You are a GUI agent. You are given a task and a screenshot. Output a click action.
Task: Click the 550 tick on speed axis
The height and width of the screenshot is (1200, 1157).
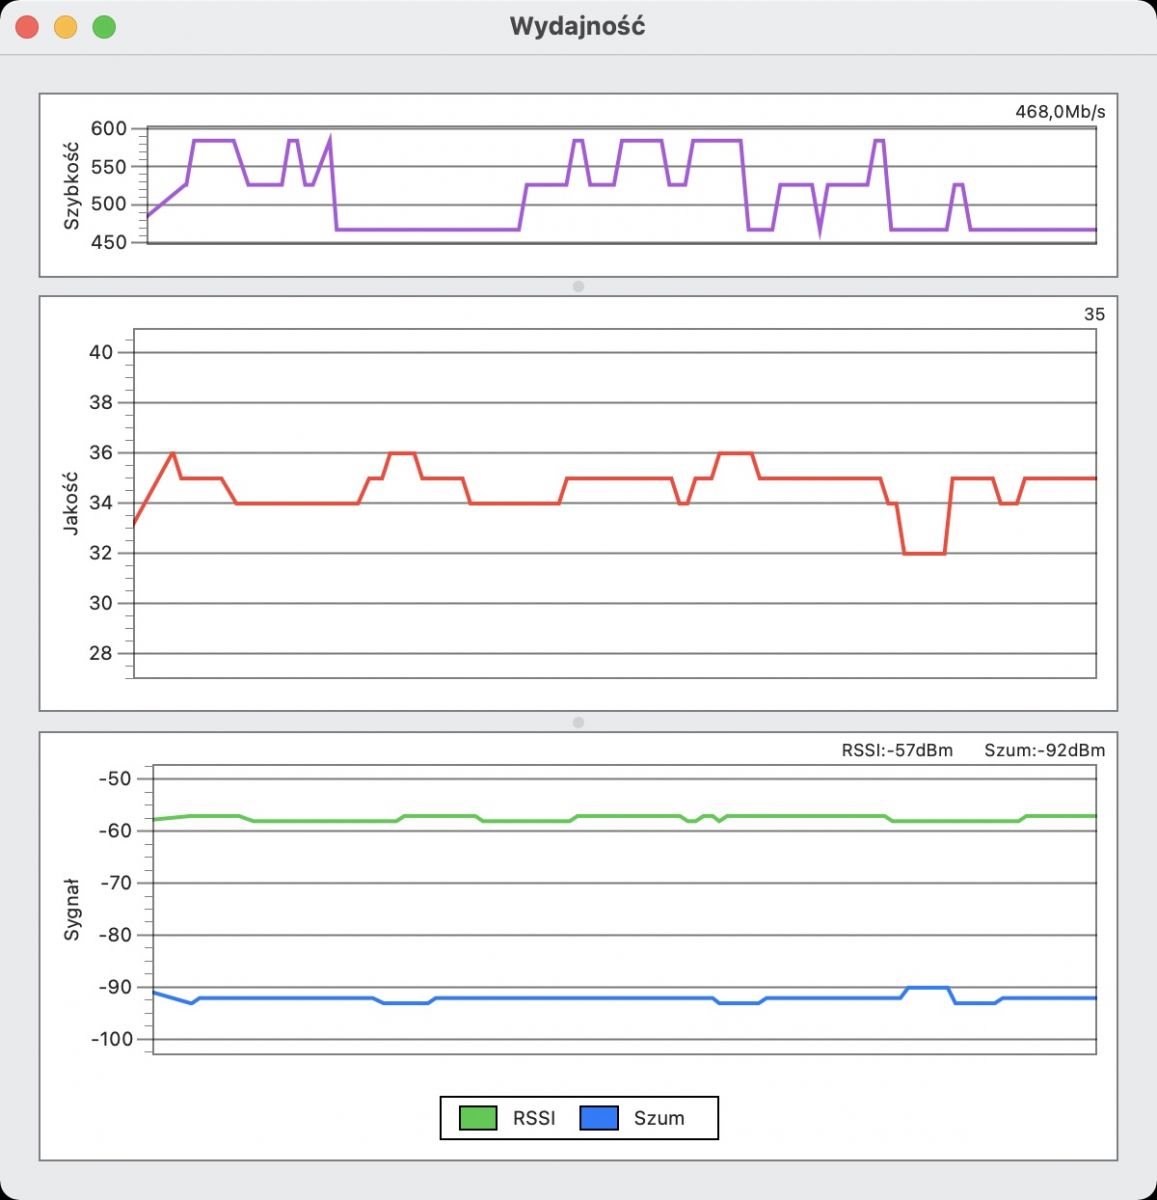109,167
